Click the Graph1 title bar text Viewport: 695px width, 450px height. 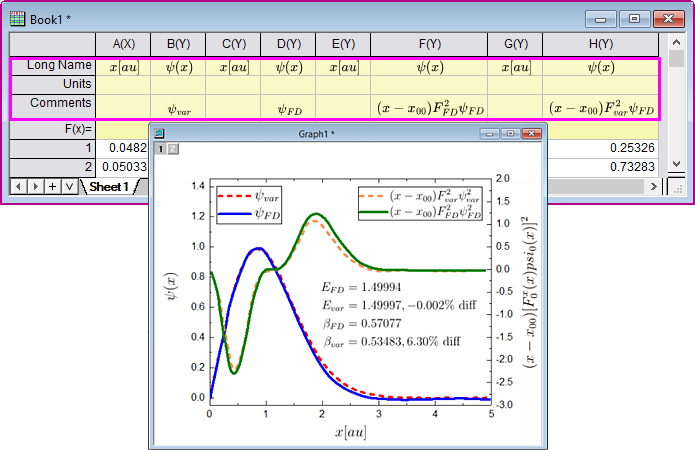click(316, 134)
